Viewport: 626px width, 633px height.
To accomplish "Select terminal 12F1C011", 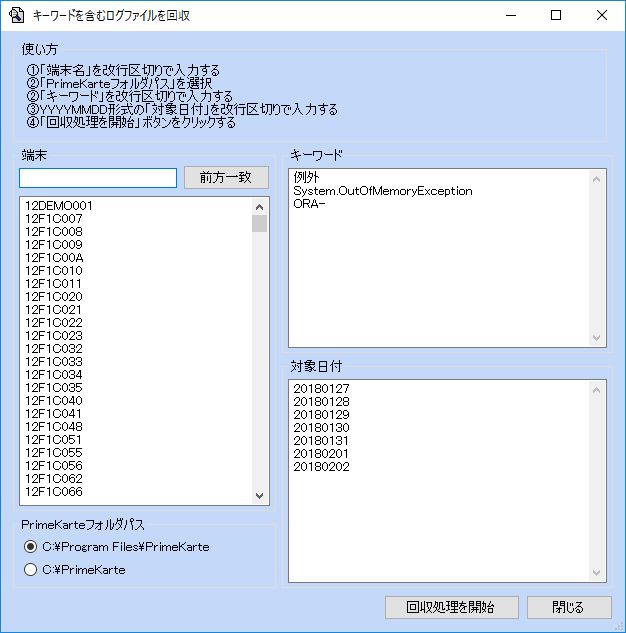I will pyautogui.click(x=53, y=284).
